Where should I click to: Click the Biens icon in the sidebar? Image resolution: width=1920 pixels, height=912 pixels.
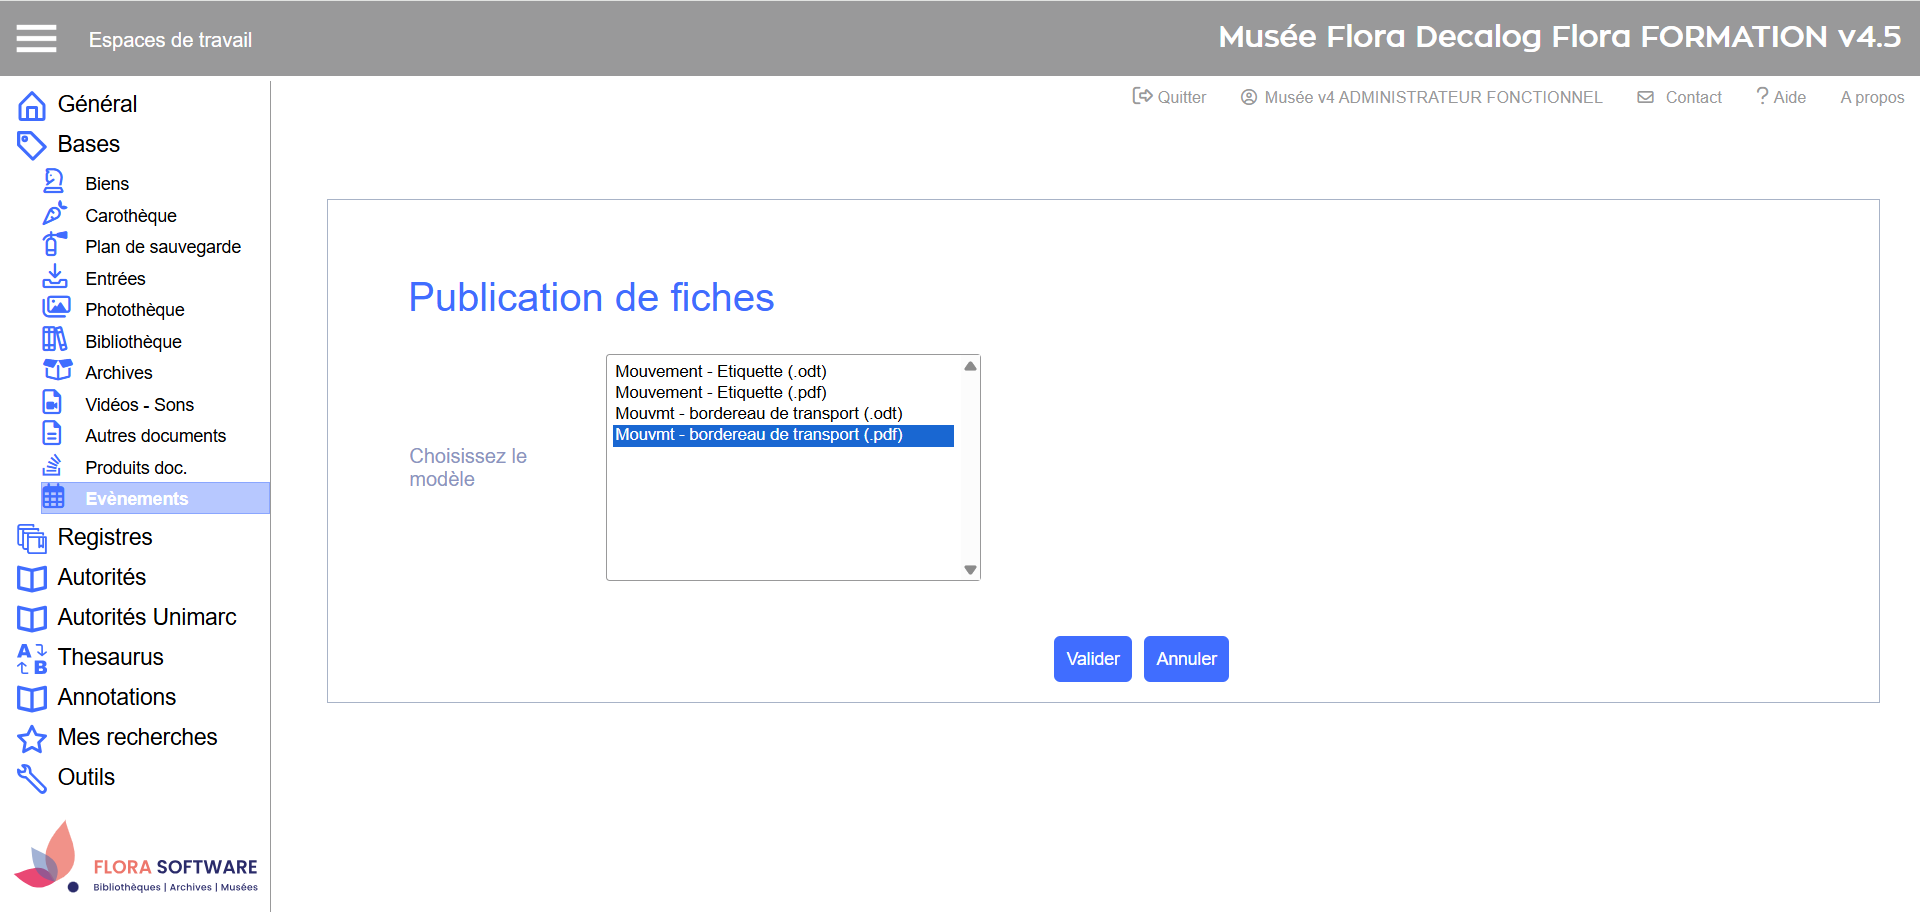click(x=54, y=182)
